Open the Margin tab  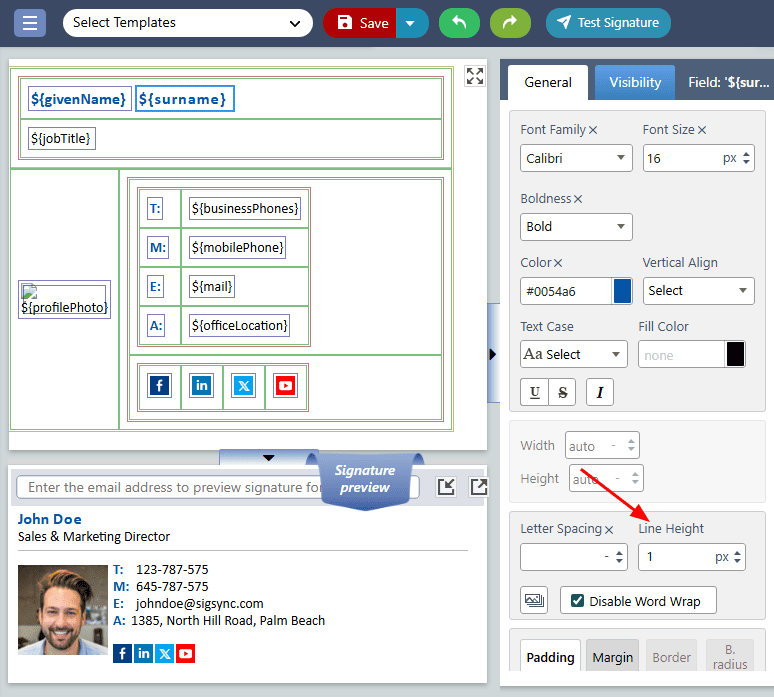612,657
